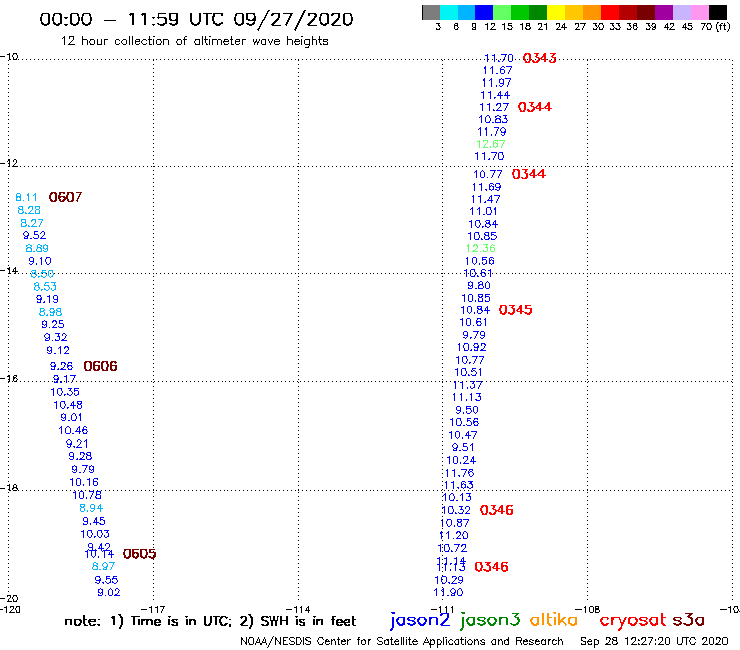This screenshot has height=650, width=740.
Task: Click the bottom 11.90 value
Action: coord(448,592)
